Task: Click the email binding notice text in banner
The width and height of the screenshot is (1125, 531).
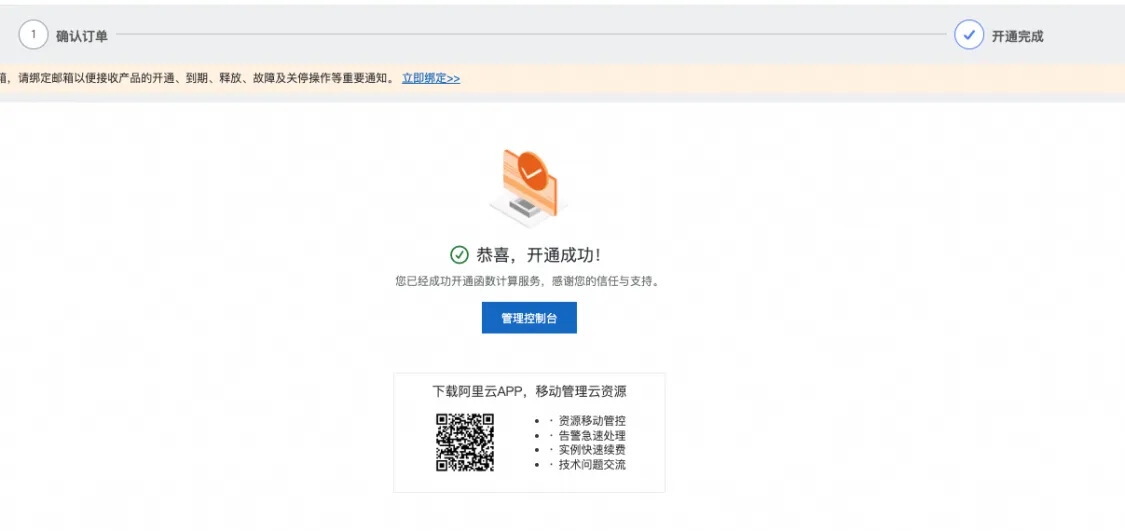Action: click(x=197, y=78)
